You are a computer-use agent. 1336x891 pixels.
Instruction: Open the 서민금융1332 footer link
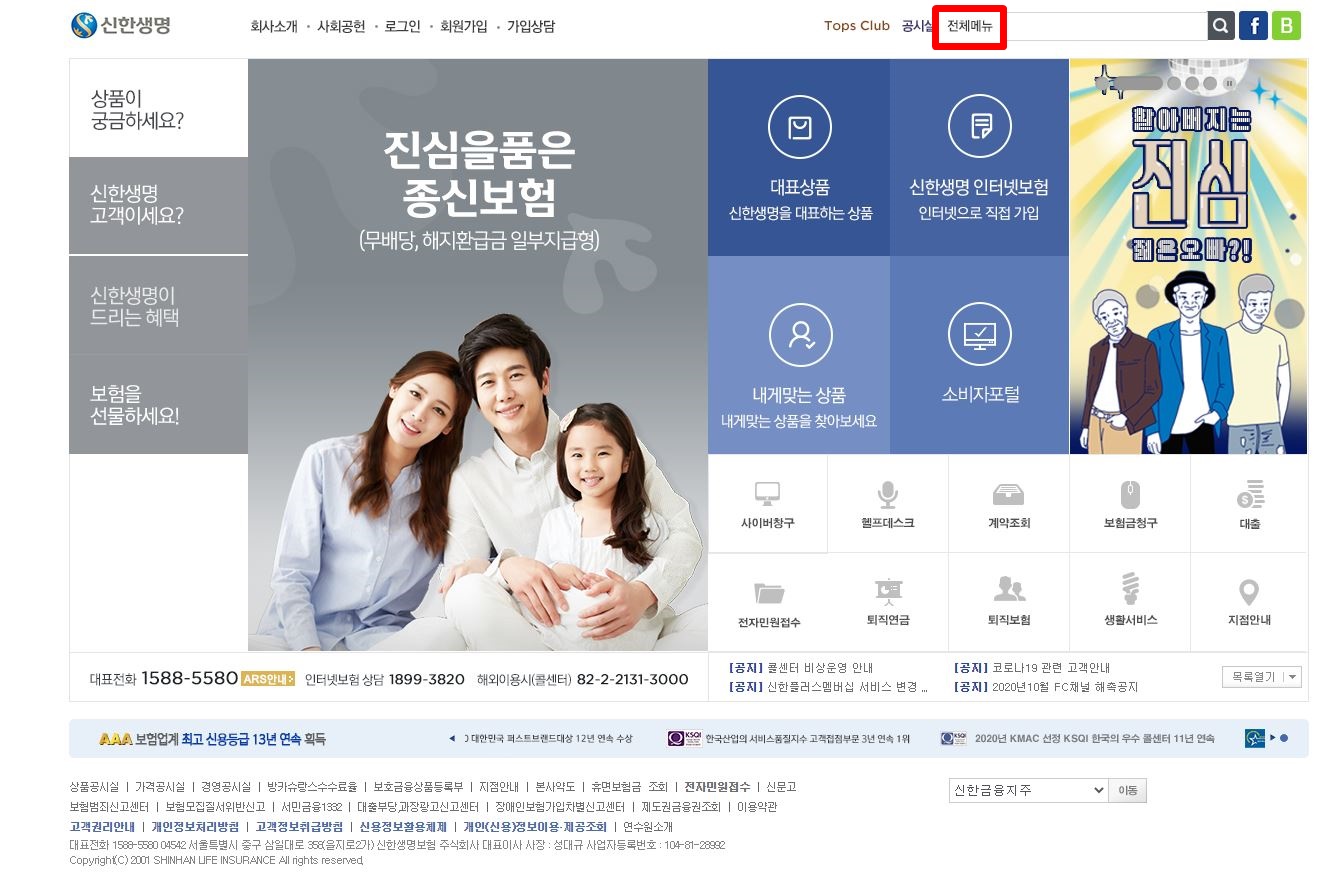click(311, 807)
